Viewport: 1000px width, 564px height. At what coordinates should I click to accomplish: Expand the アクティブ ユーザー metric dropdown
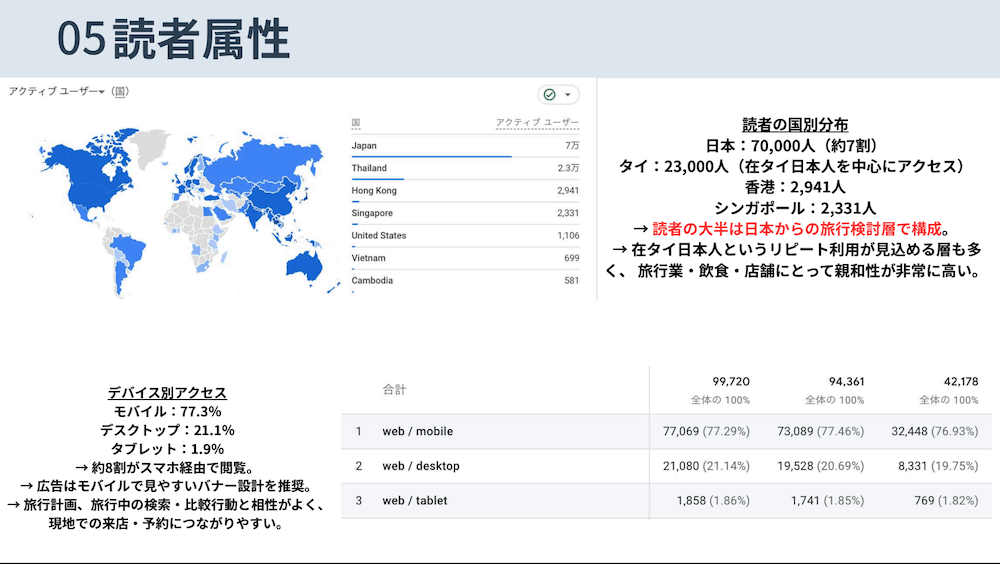(x=56, y=92)
